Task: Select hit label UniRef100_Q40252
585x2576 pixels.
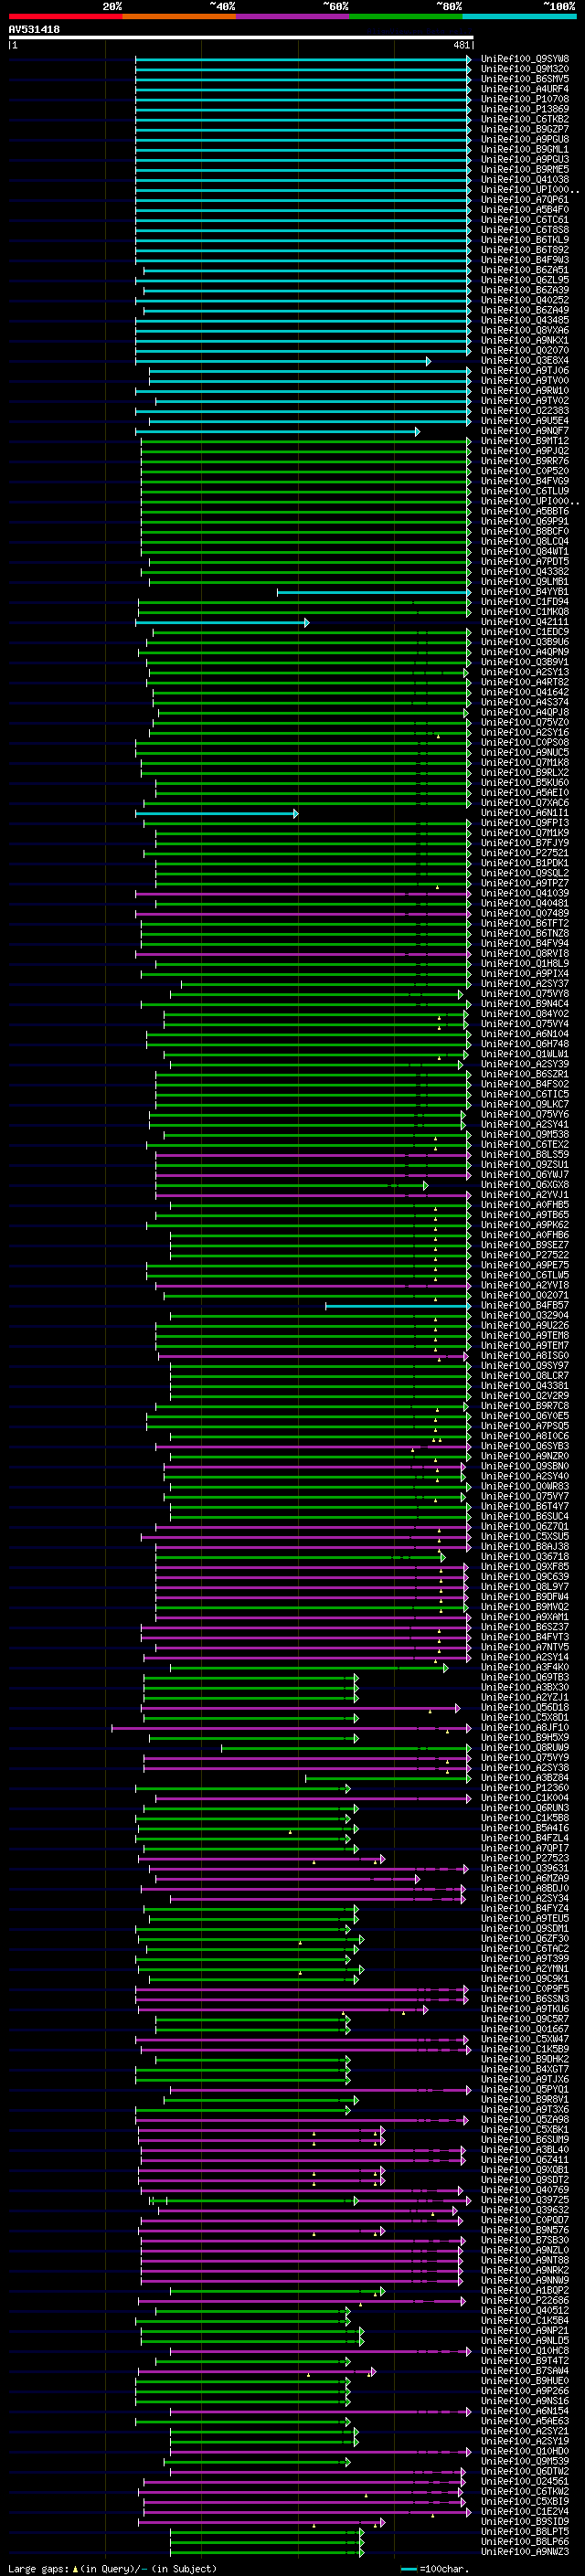Action: coord(525,300)
